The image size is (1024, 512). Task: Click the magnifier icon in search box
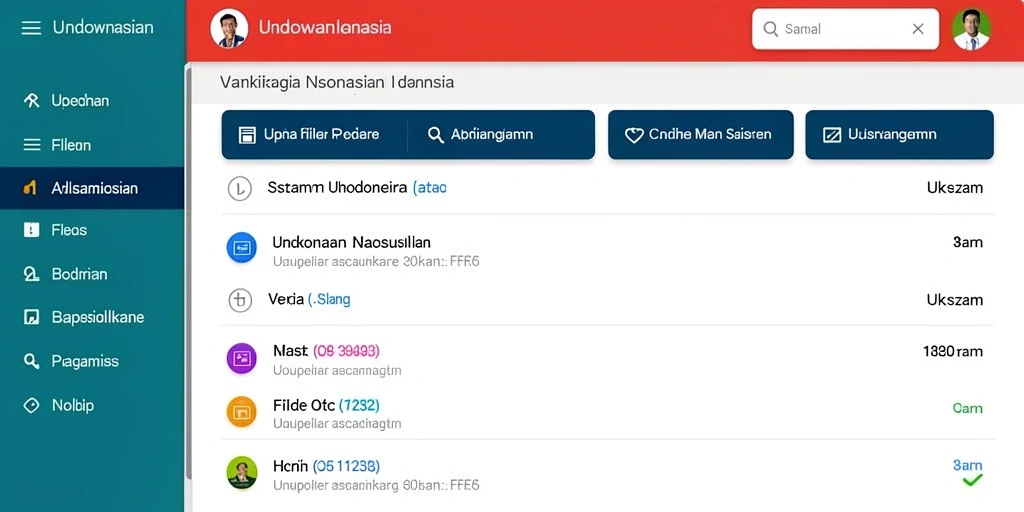pyautogui.click(x=771, y=29)
